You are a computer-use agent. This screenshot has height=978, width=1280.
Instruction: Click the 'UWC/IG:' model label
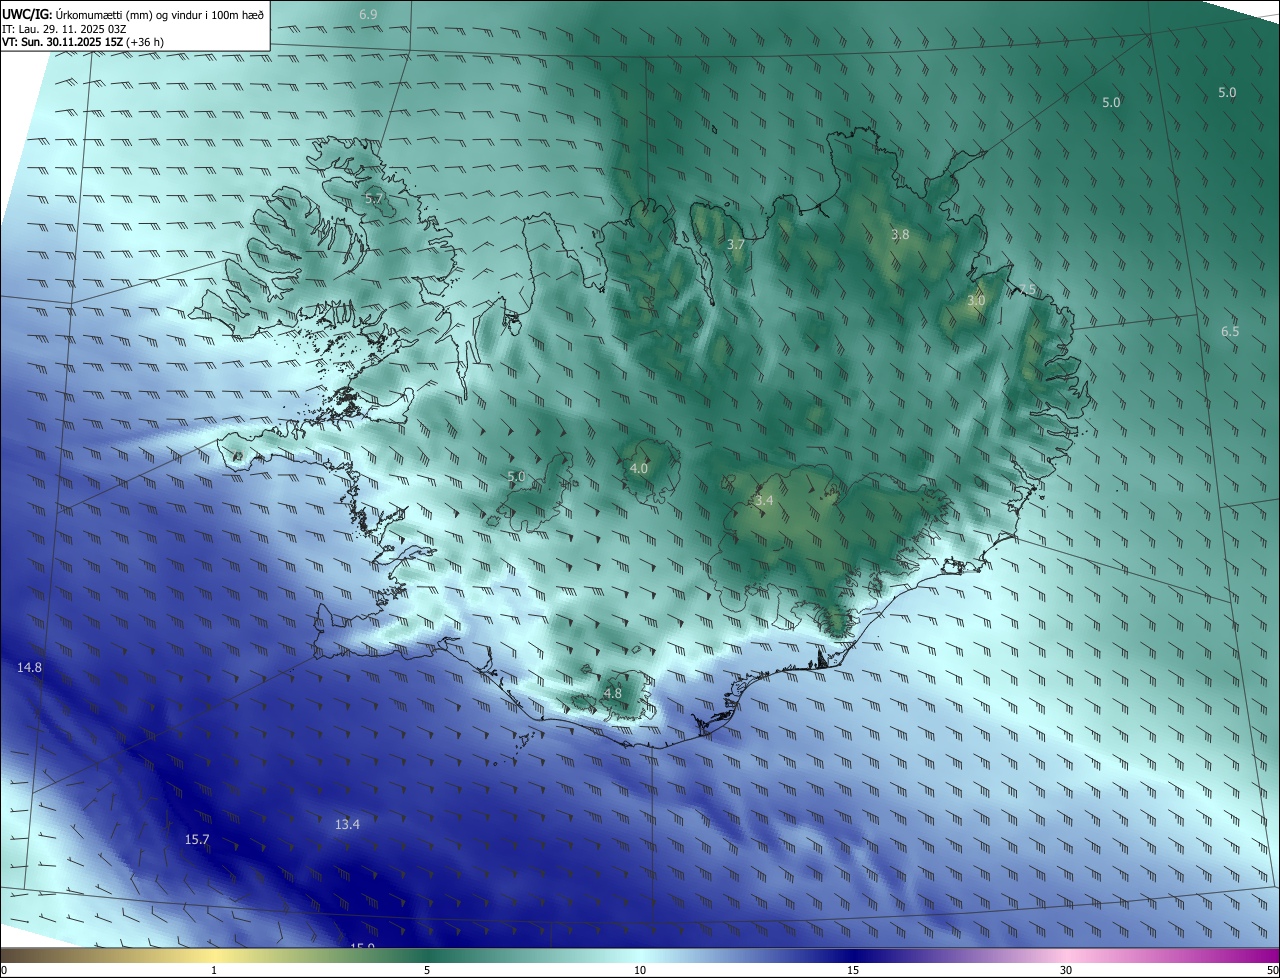pos(27,14)
